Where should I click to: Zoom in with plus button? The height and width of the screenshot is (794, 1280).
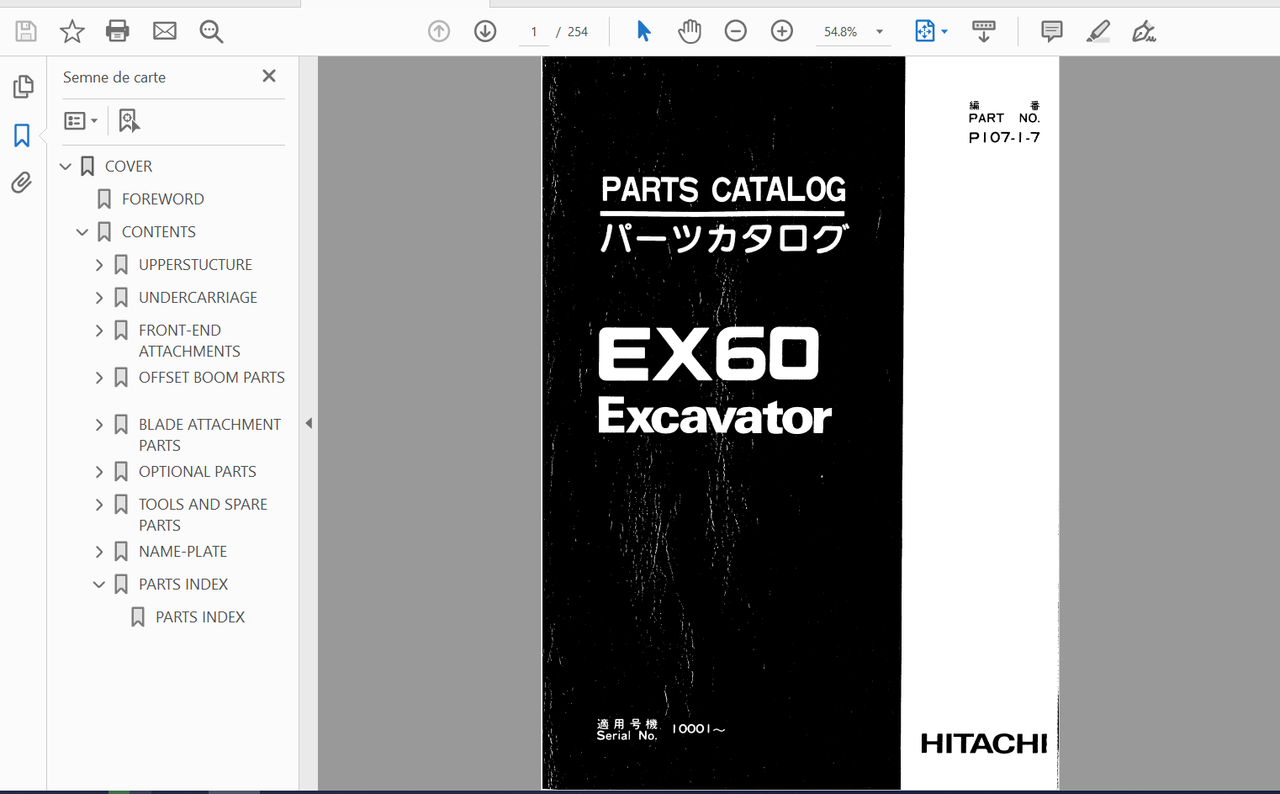click(x=782, y=31)
